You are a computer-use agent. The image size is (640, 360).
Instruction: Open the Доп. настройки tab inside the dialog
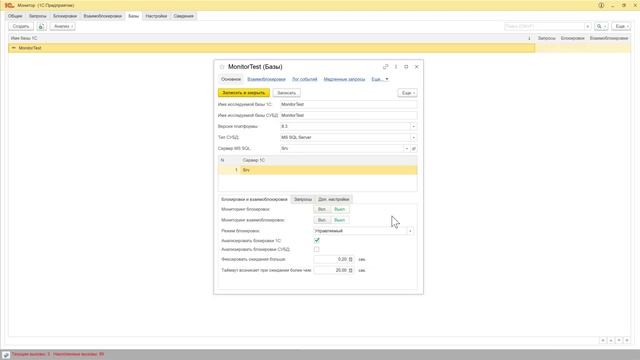click(x=333, y=199)
